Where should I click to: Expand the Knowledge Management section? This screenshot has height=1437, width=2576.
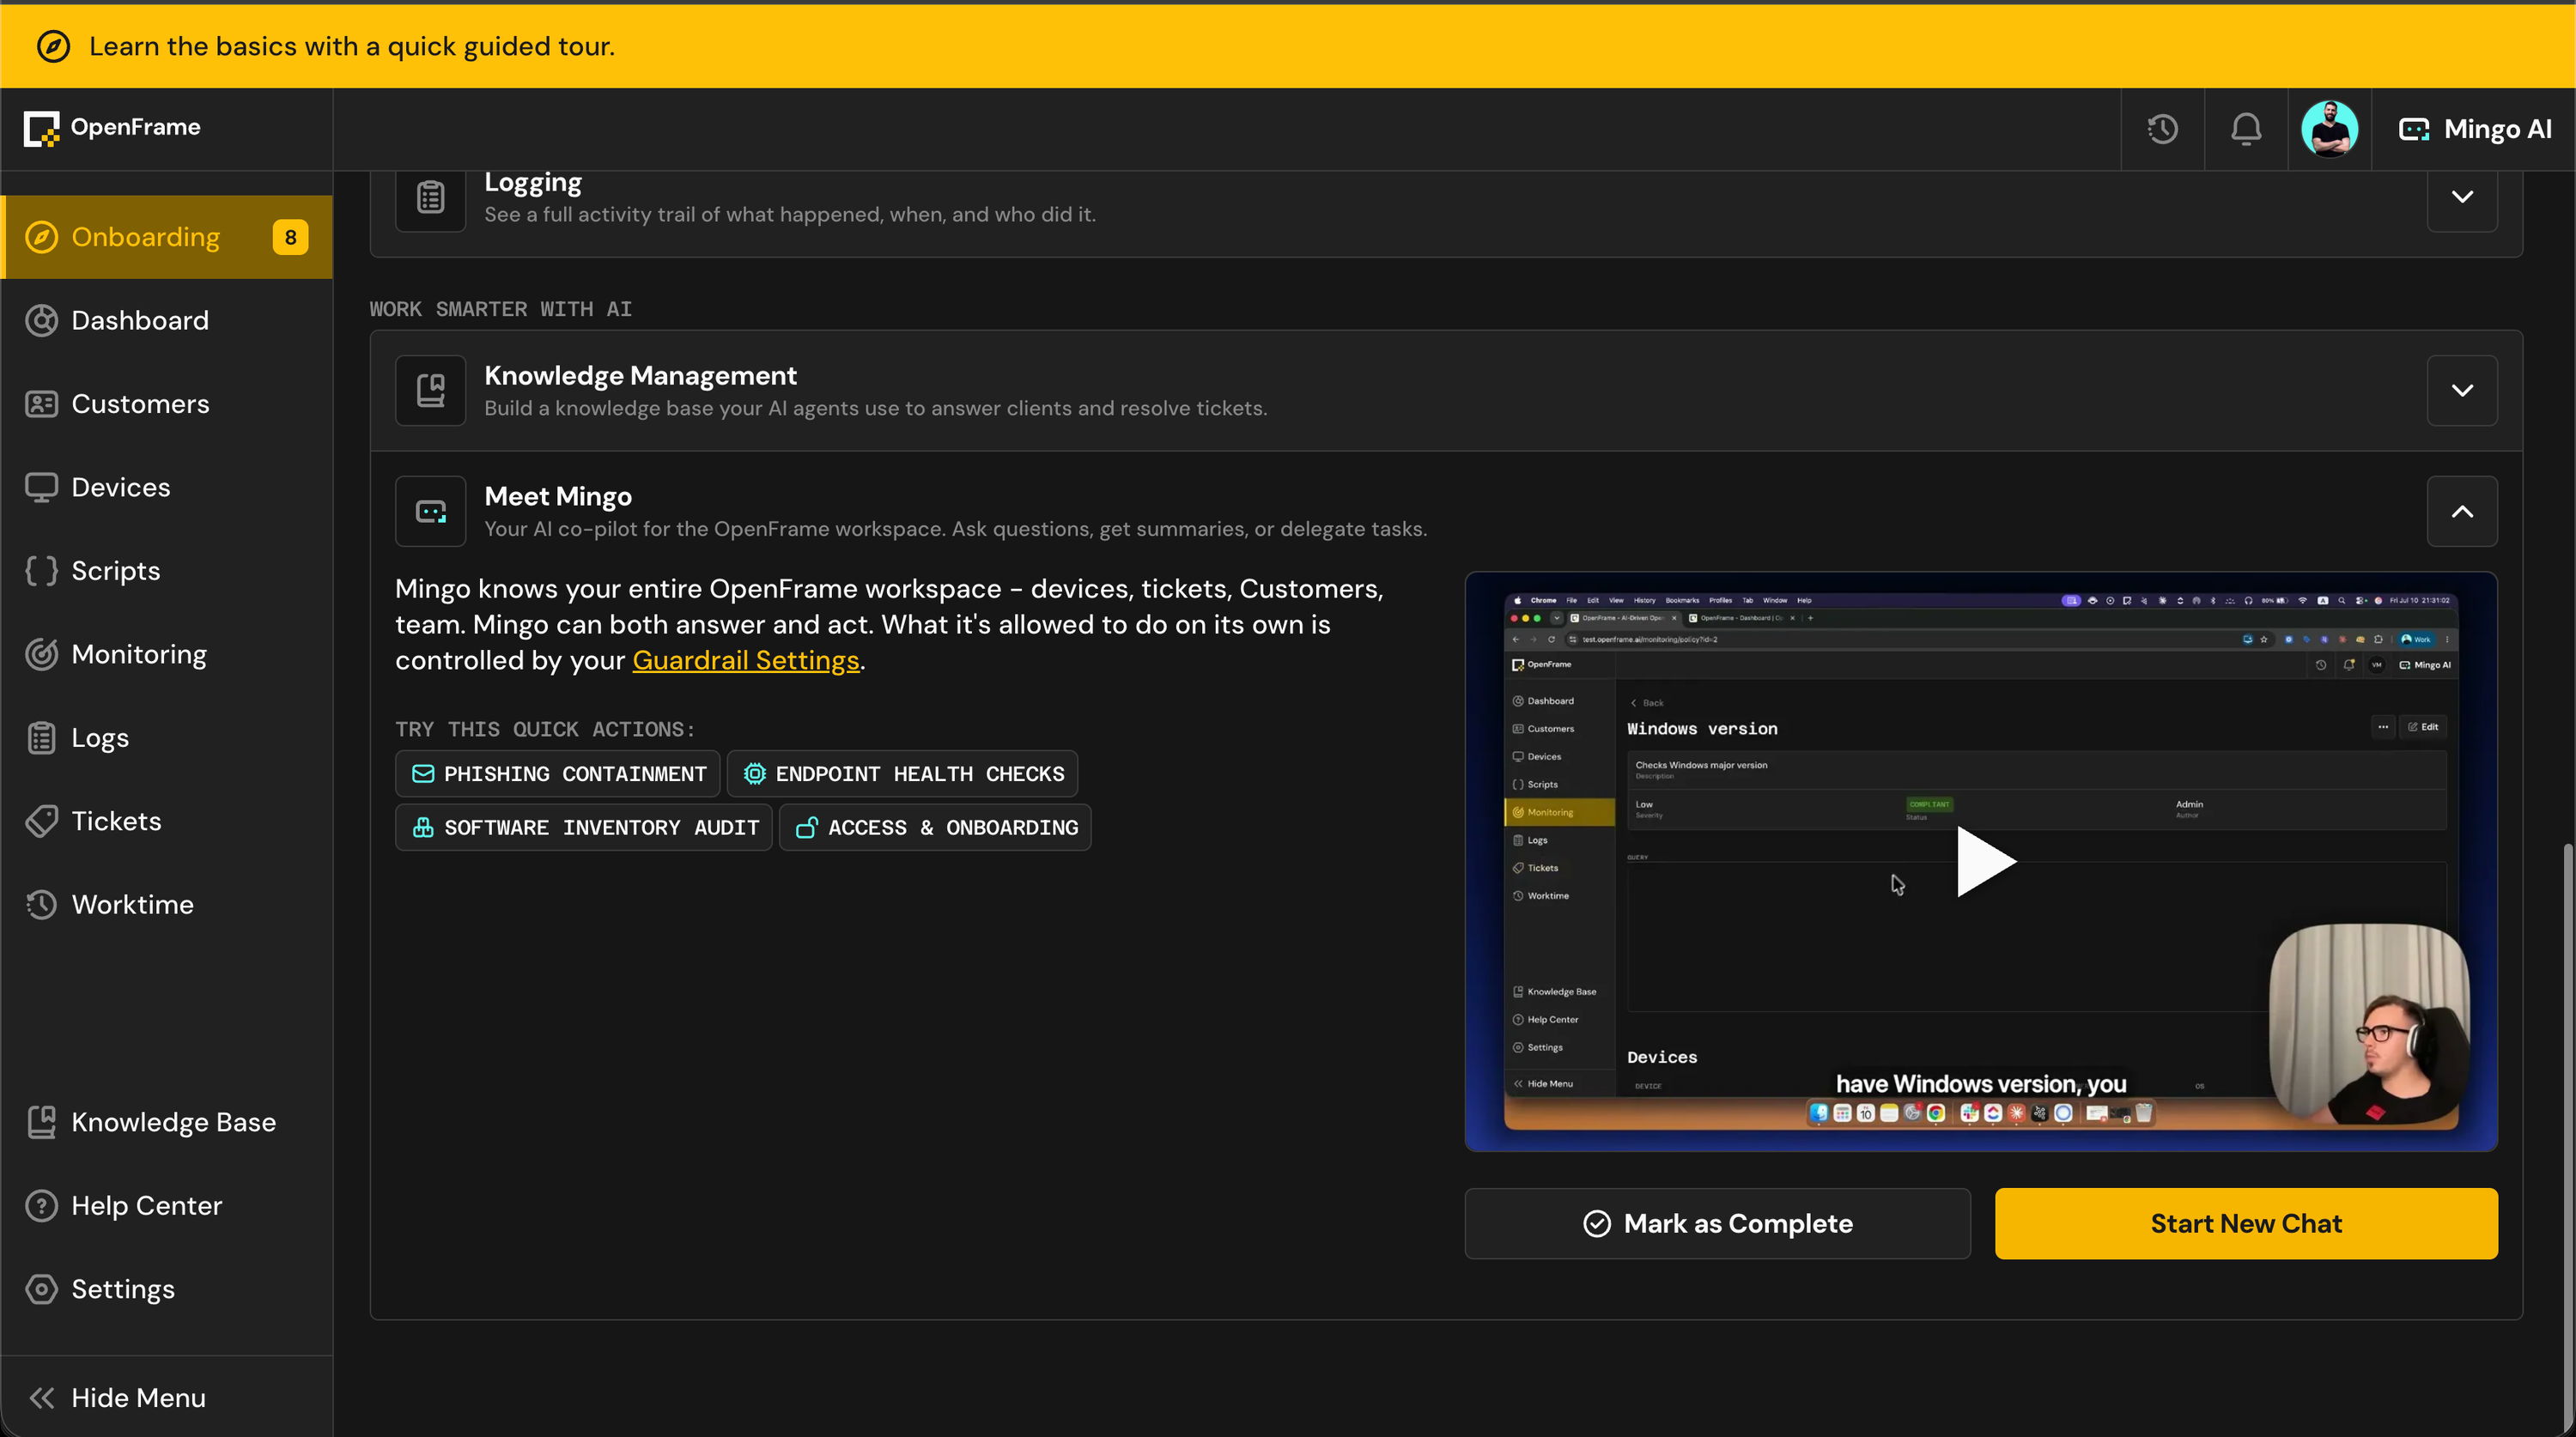(2462, 390)
